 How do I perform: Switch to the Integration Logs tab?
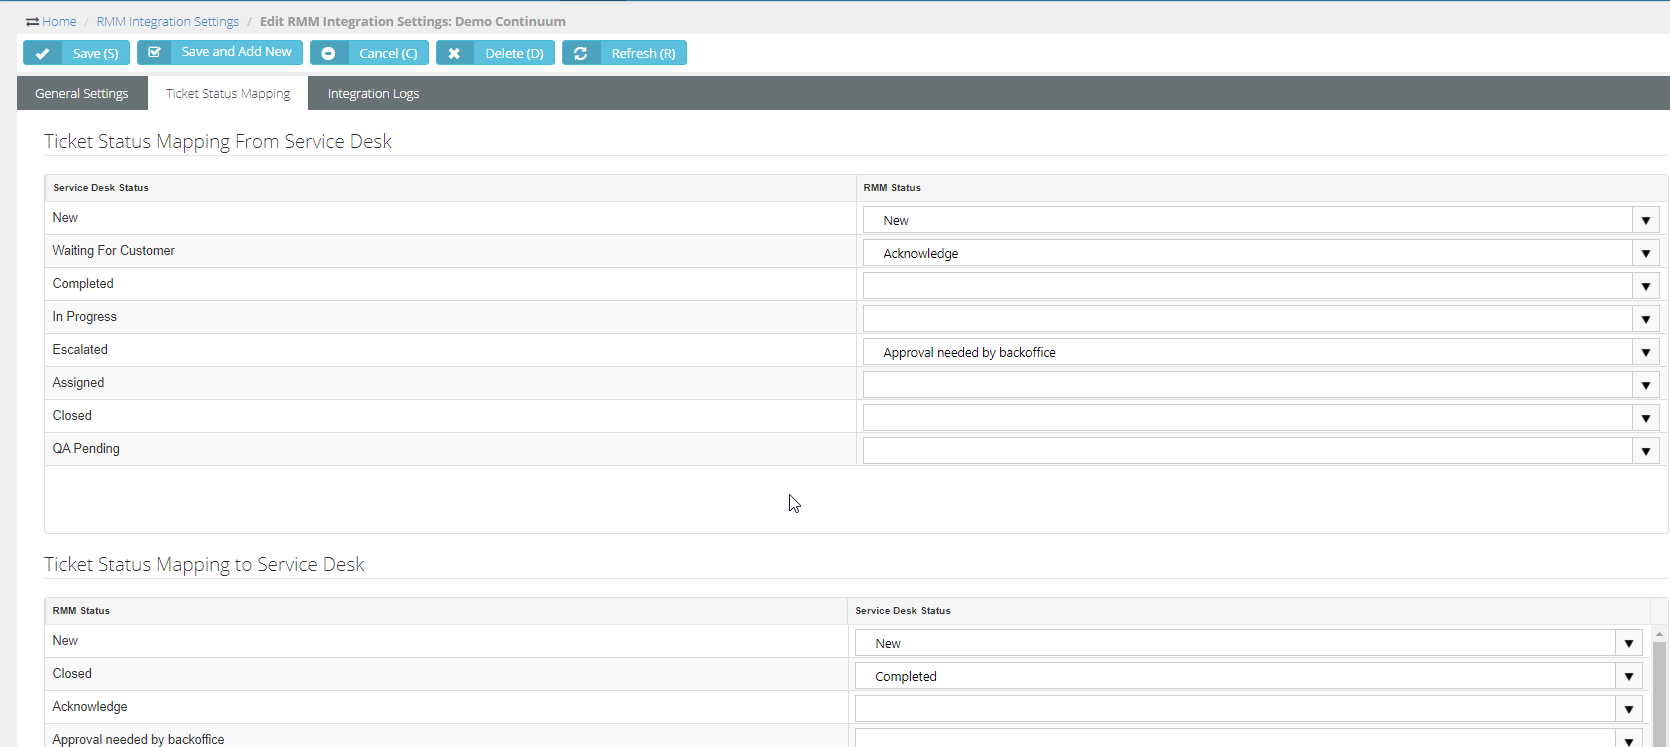(373, 93)
